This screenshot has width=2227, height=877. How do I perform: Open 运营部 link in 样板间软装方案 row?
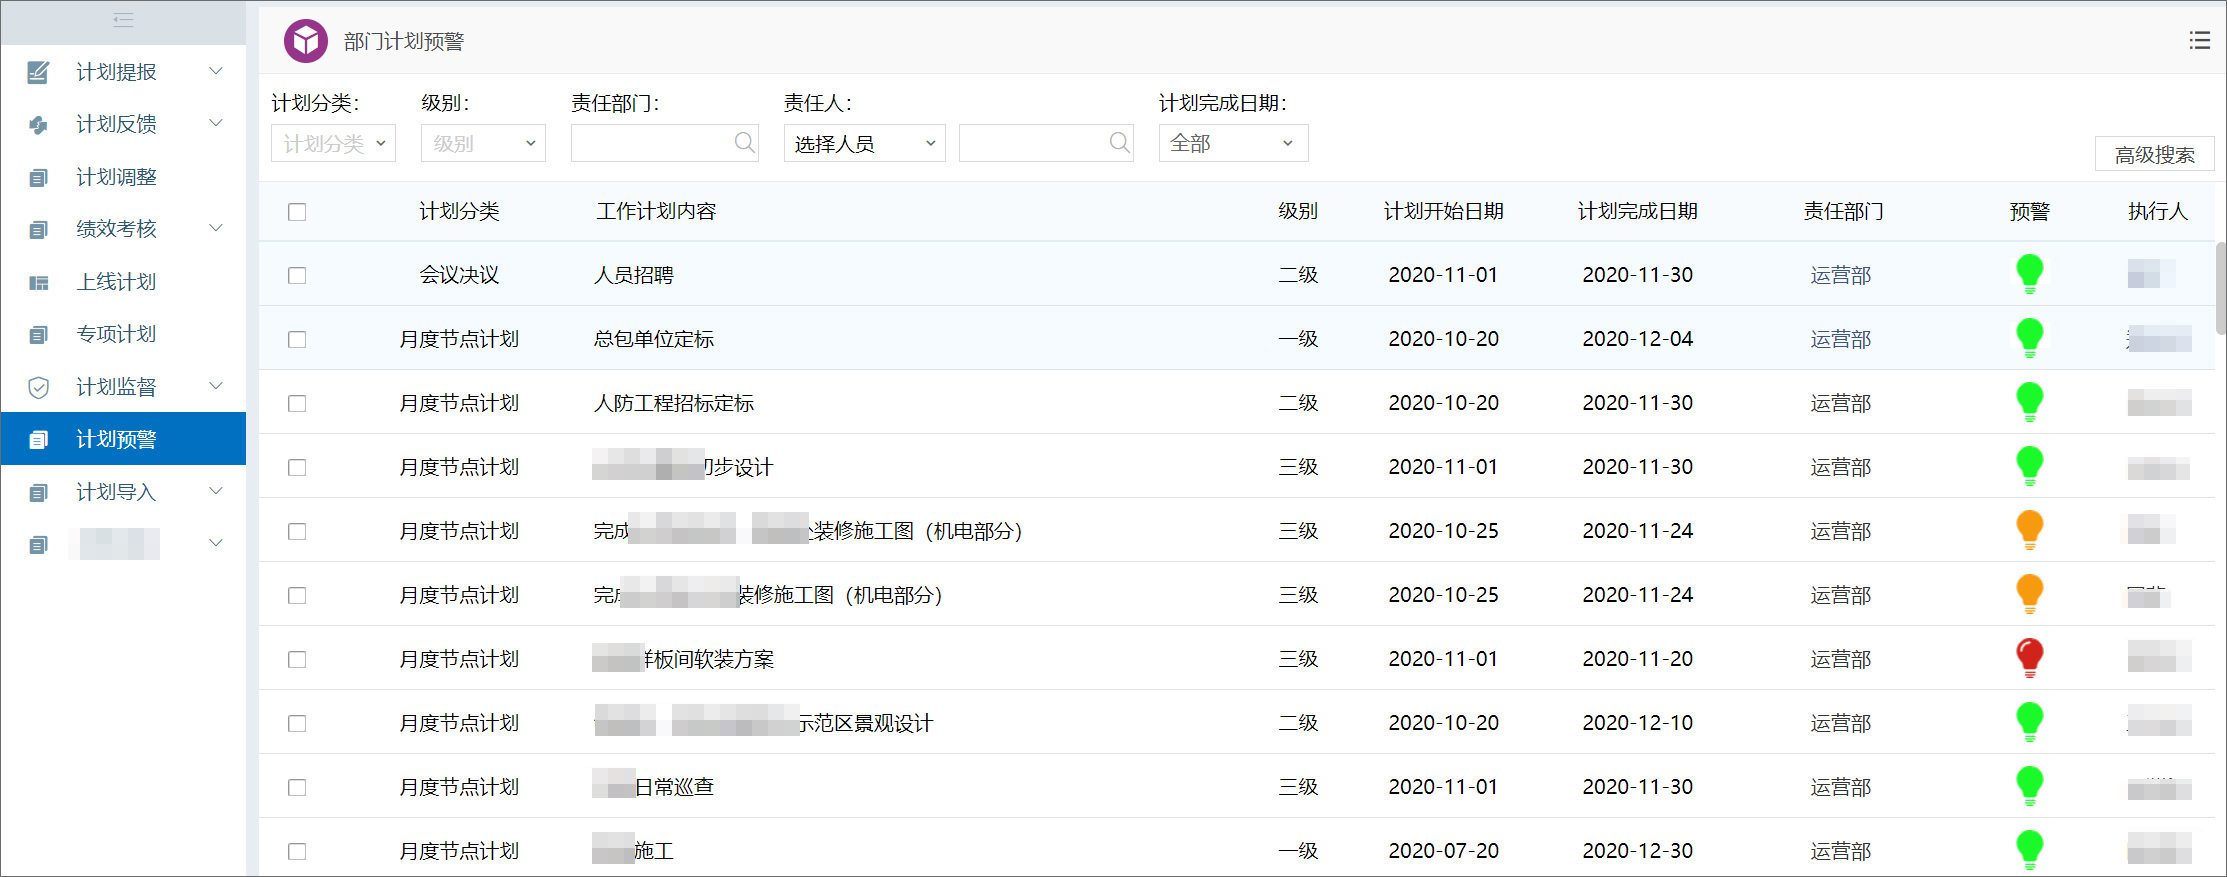(x=1840, y=659)
